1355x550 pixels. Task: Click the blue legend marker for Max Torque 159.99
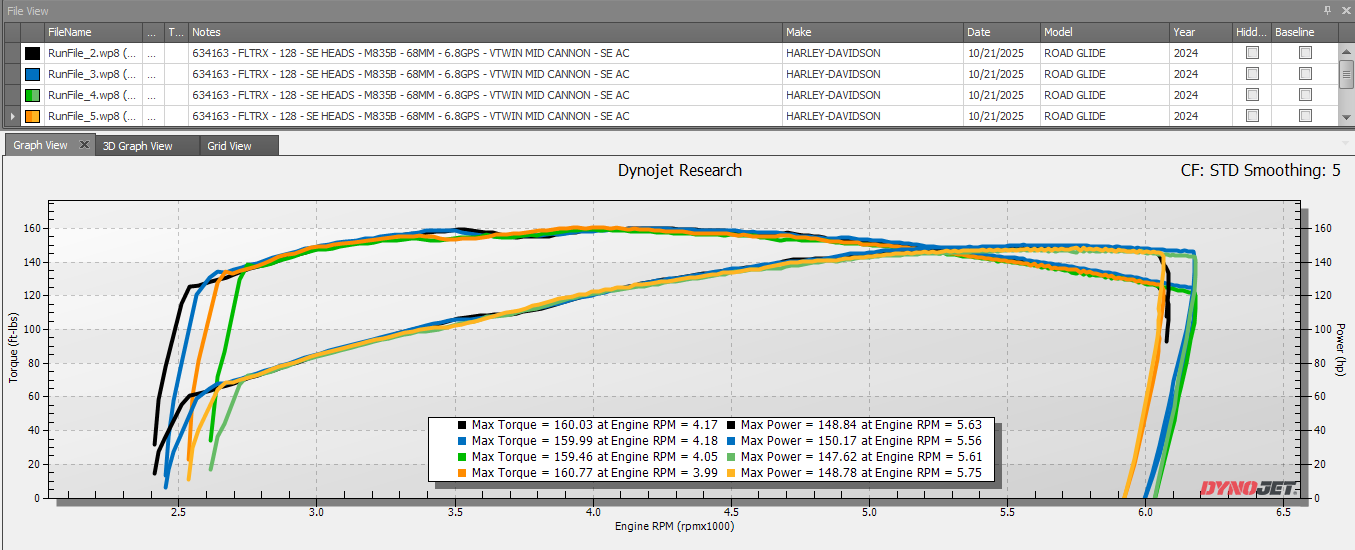coord(462,441)
